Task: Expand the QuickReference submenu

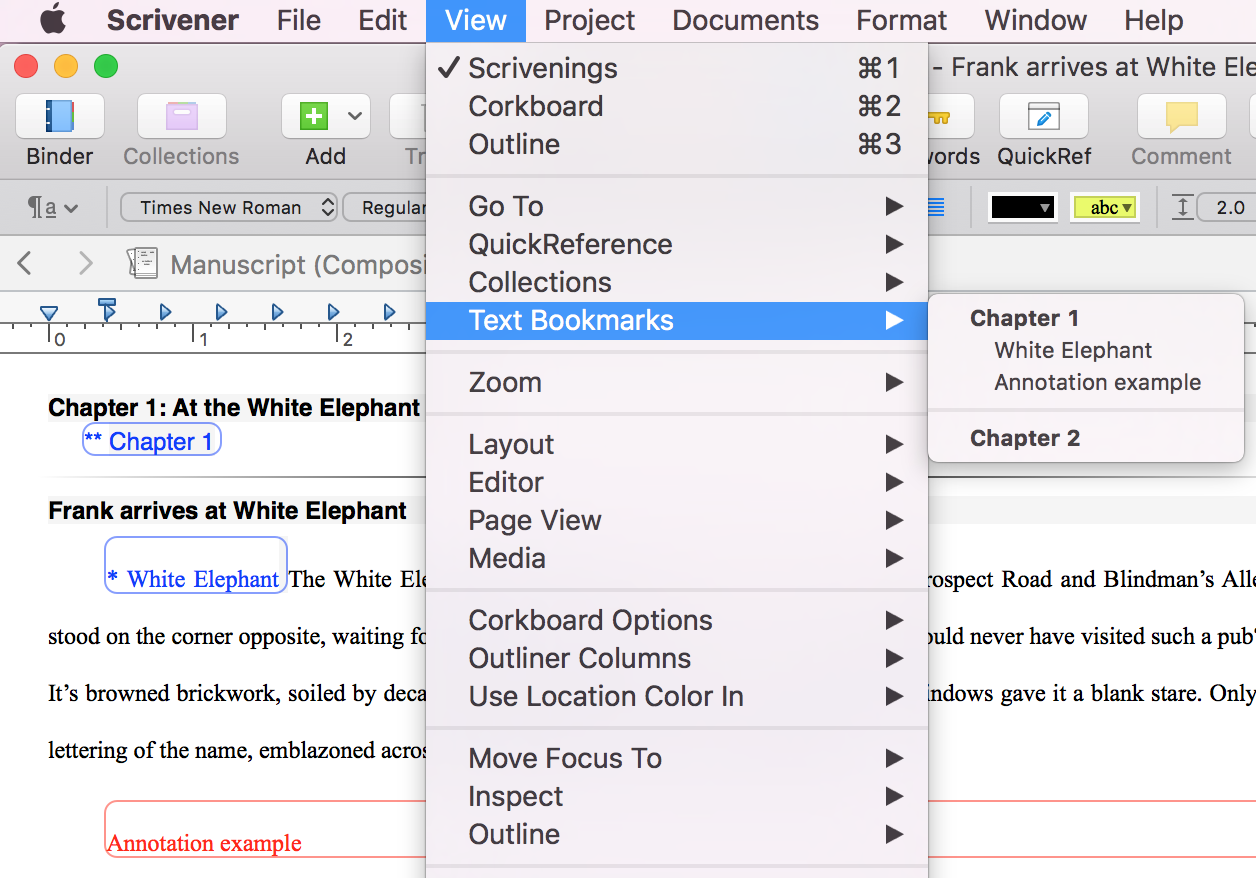Action: click(677, 244)
